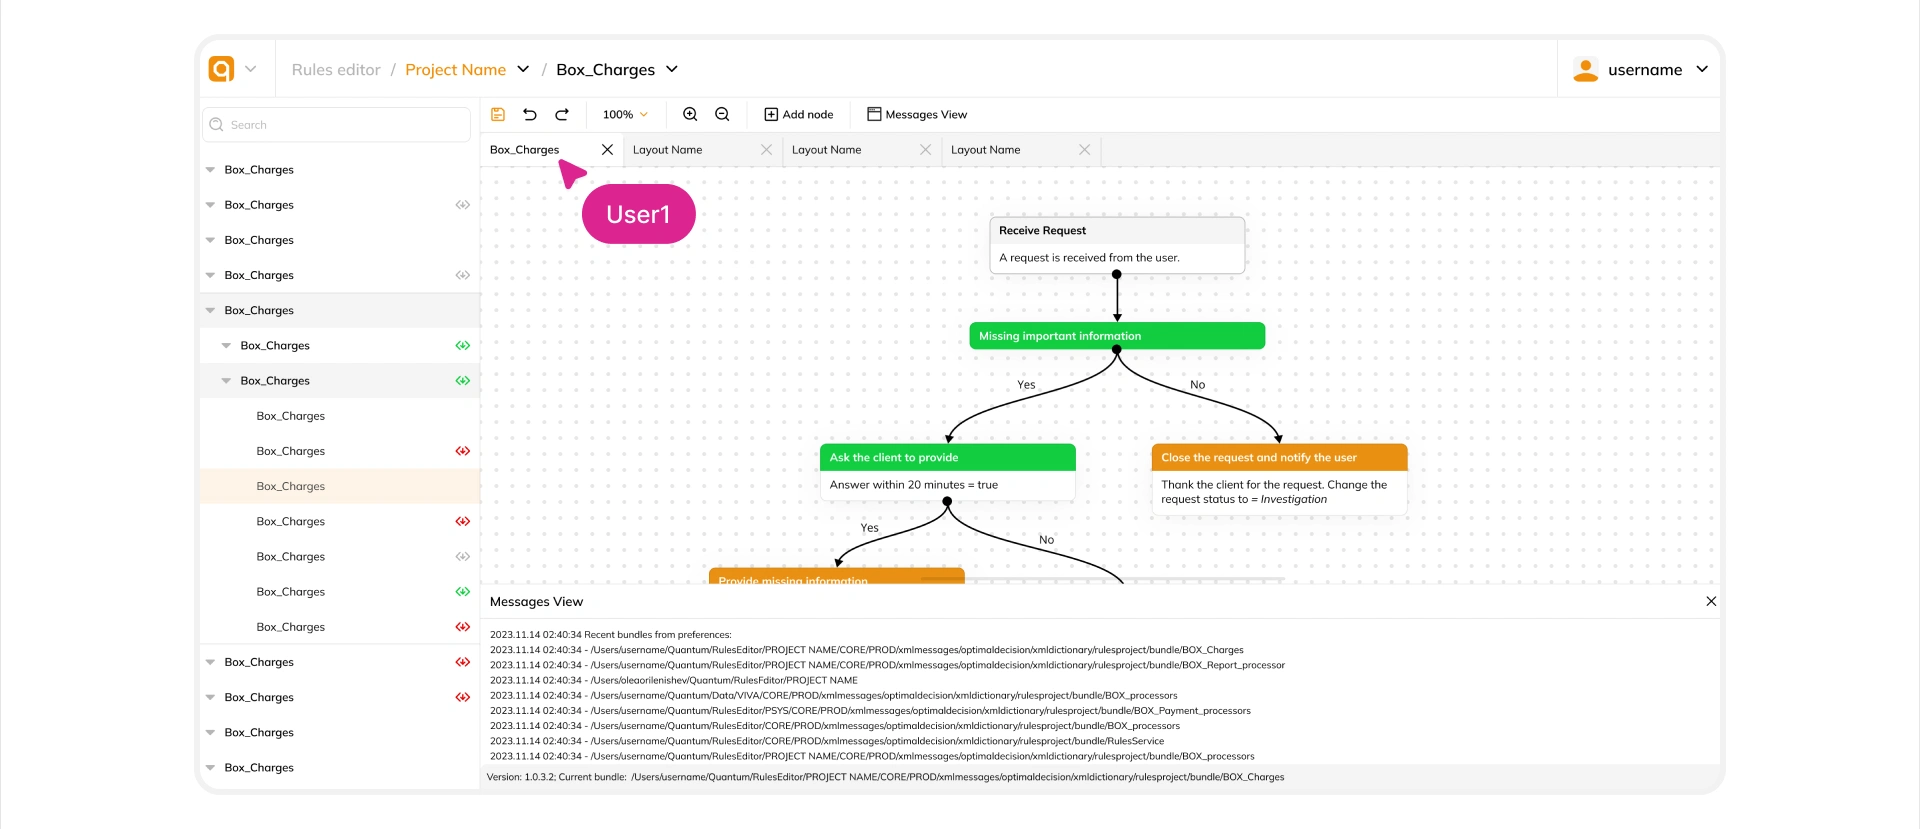Click the Add node button

click(799, 115)
